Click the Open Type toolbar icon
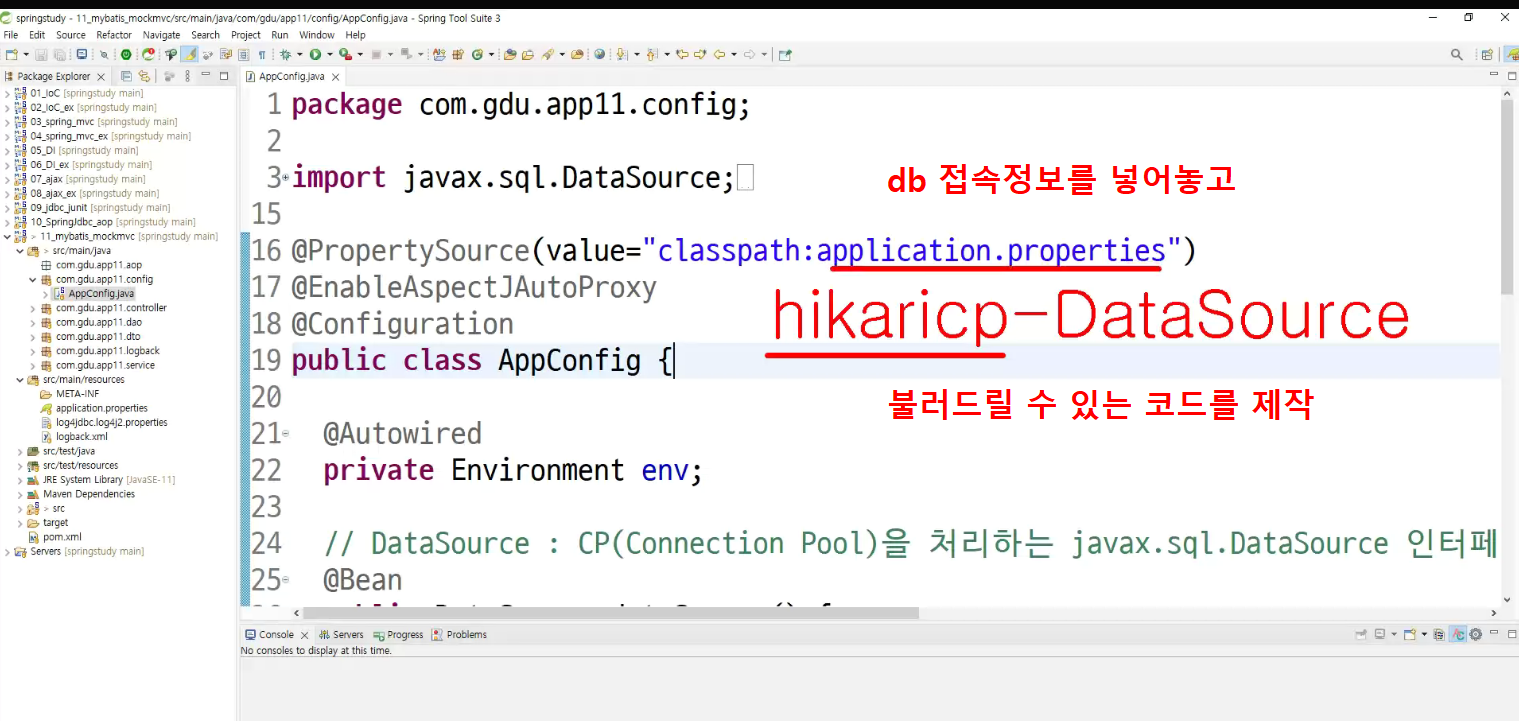Viewport: 1519px width, 721px height. [510, 54]
